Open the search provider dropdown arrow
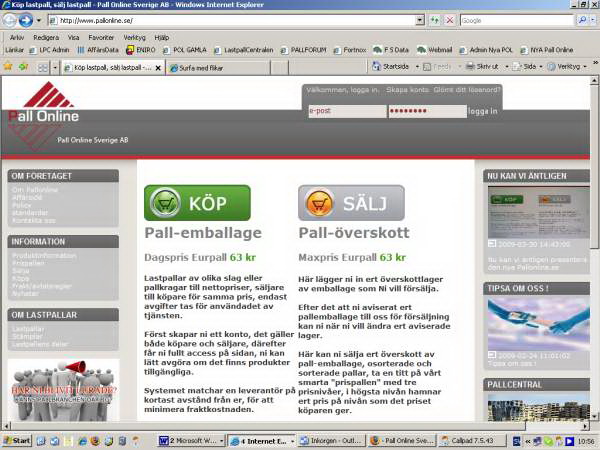This screenshot has width=600, height=450. [593, 20]
